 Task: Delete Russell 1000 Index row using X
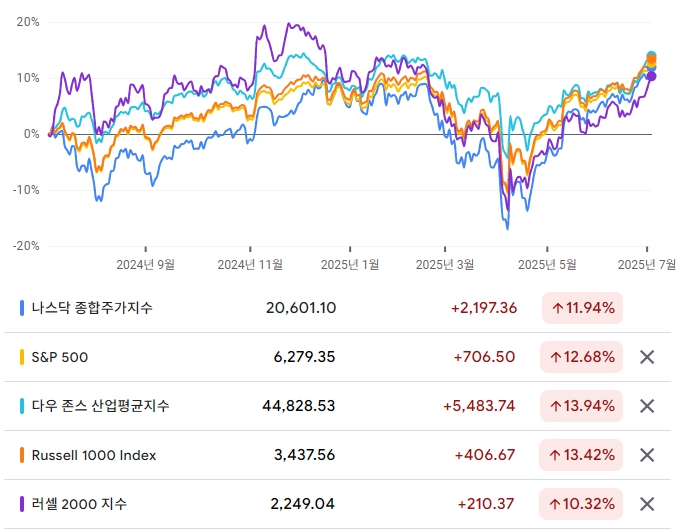(x=647, y=455)
